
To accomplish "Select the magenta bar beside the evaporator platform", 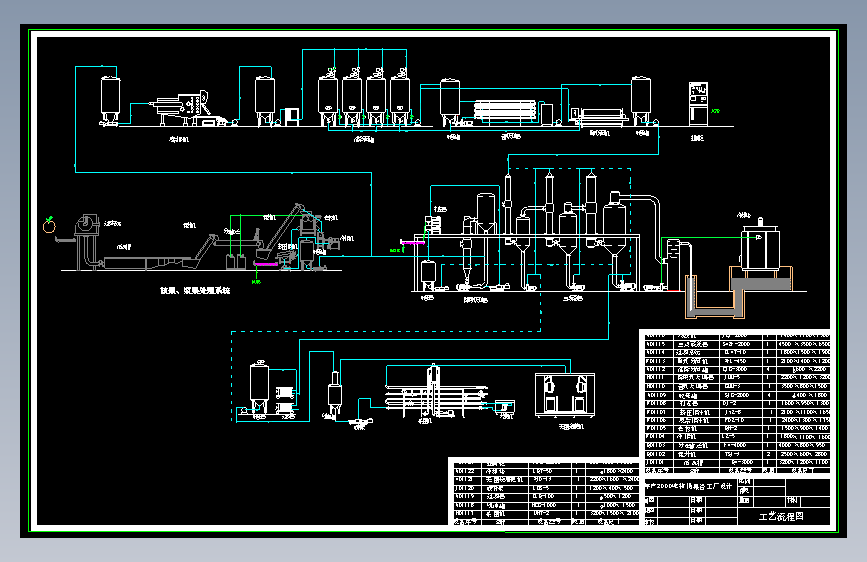I will (x=412, y=242).
